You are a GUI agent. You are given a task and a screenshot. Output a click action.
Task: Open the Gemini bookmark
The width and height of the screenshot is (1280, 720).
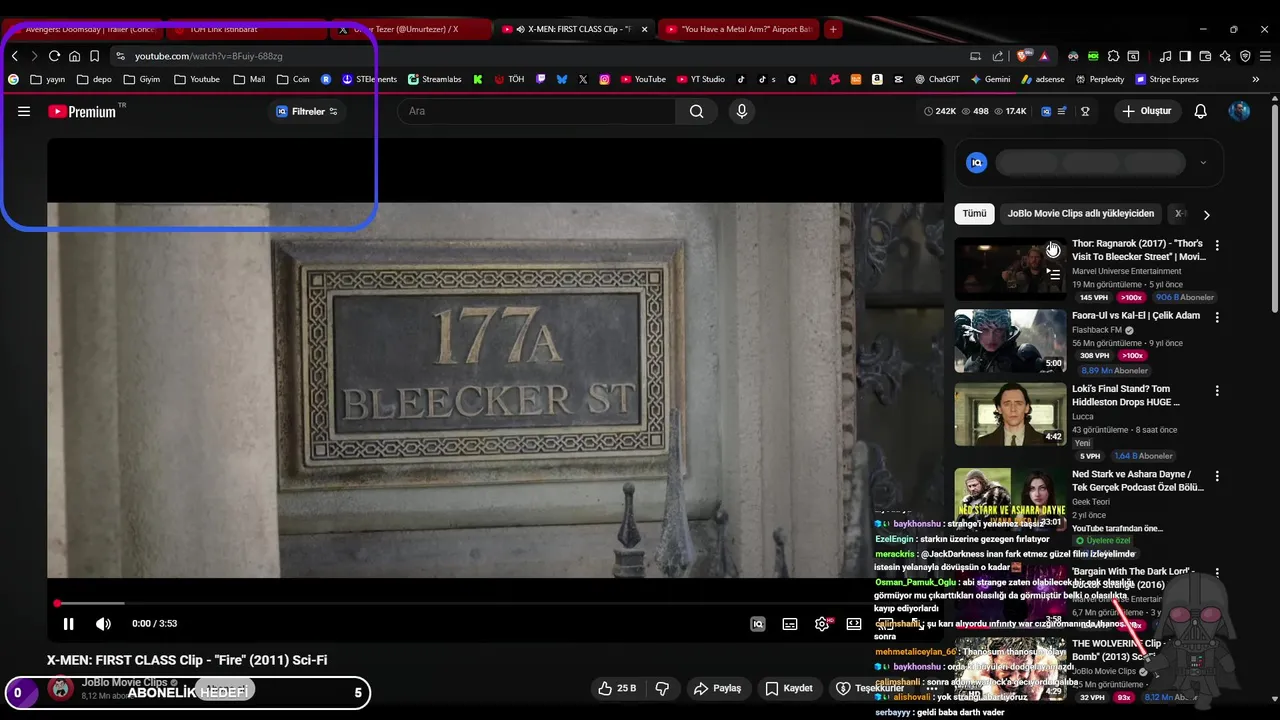[x=991, y=79]
